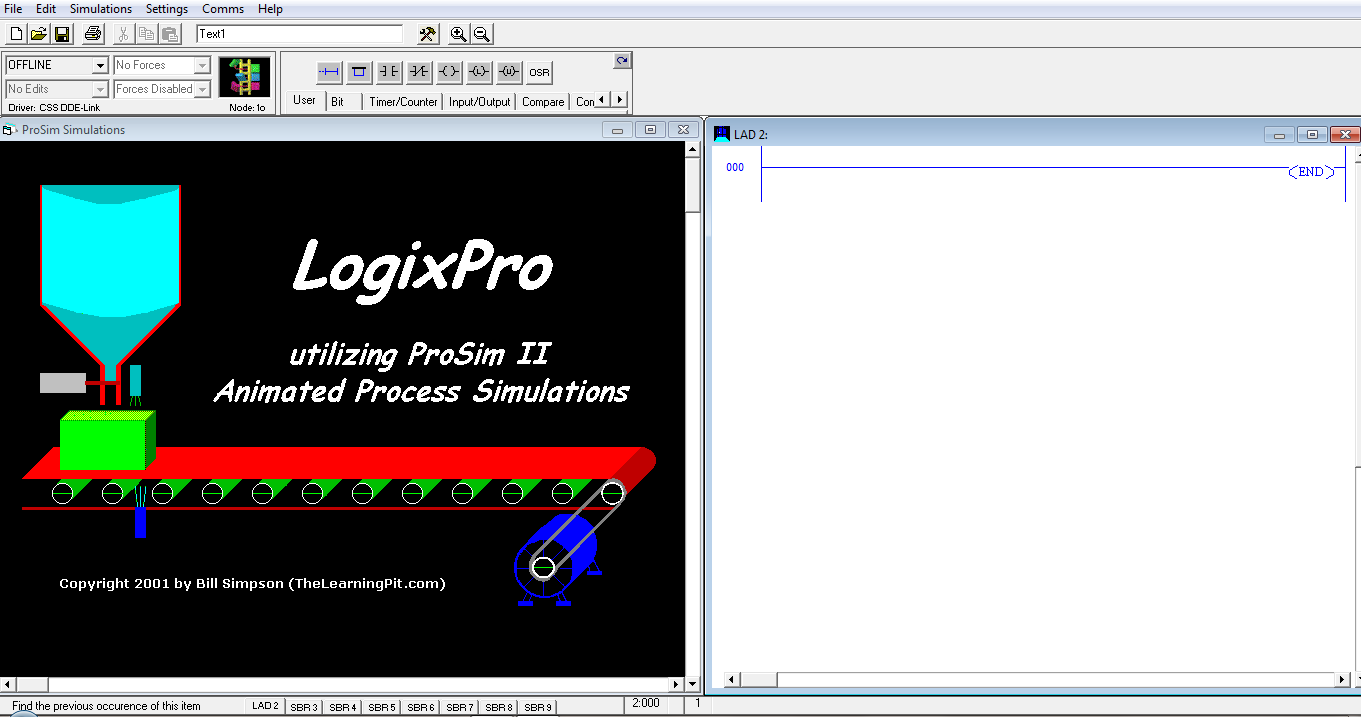The image size is (1361, 717).
Task: Print the program with the printer icon
Action: click(x=93, y=33)
